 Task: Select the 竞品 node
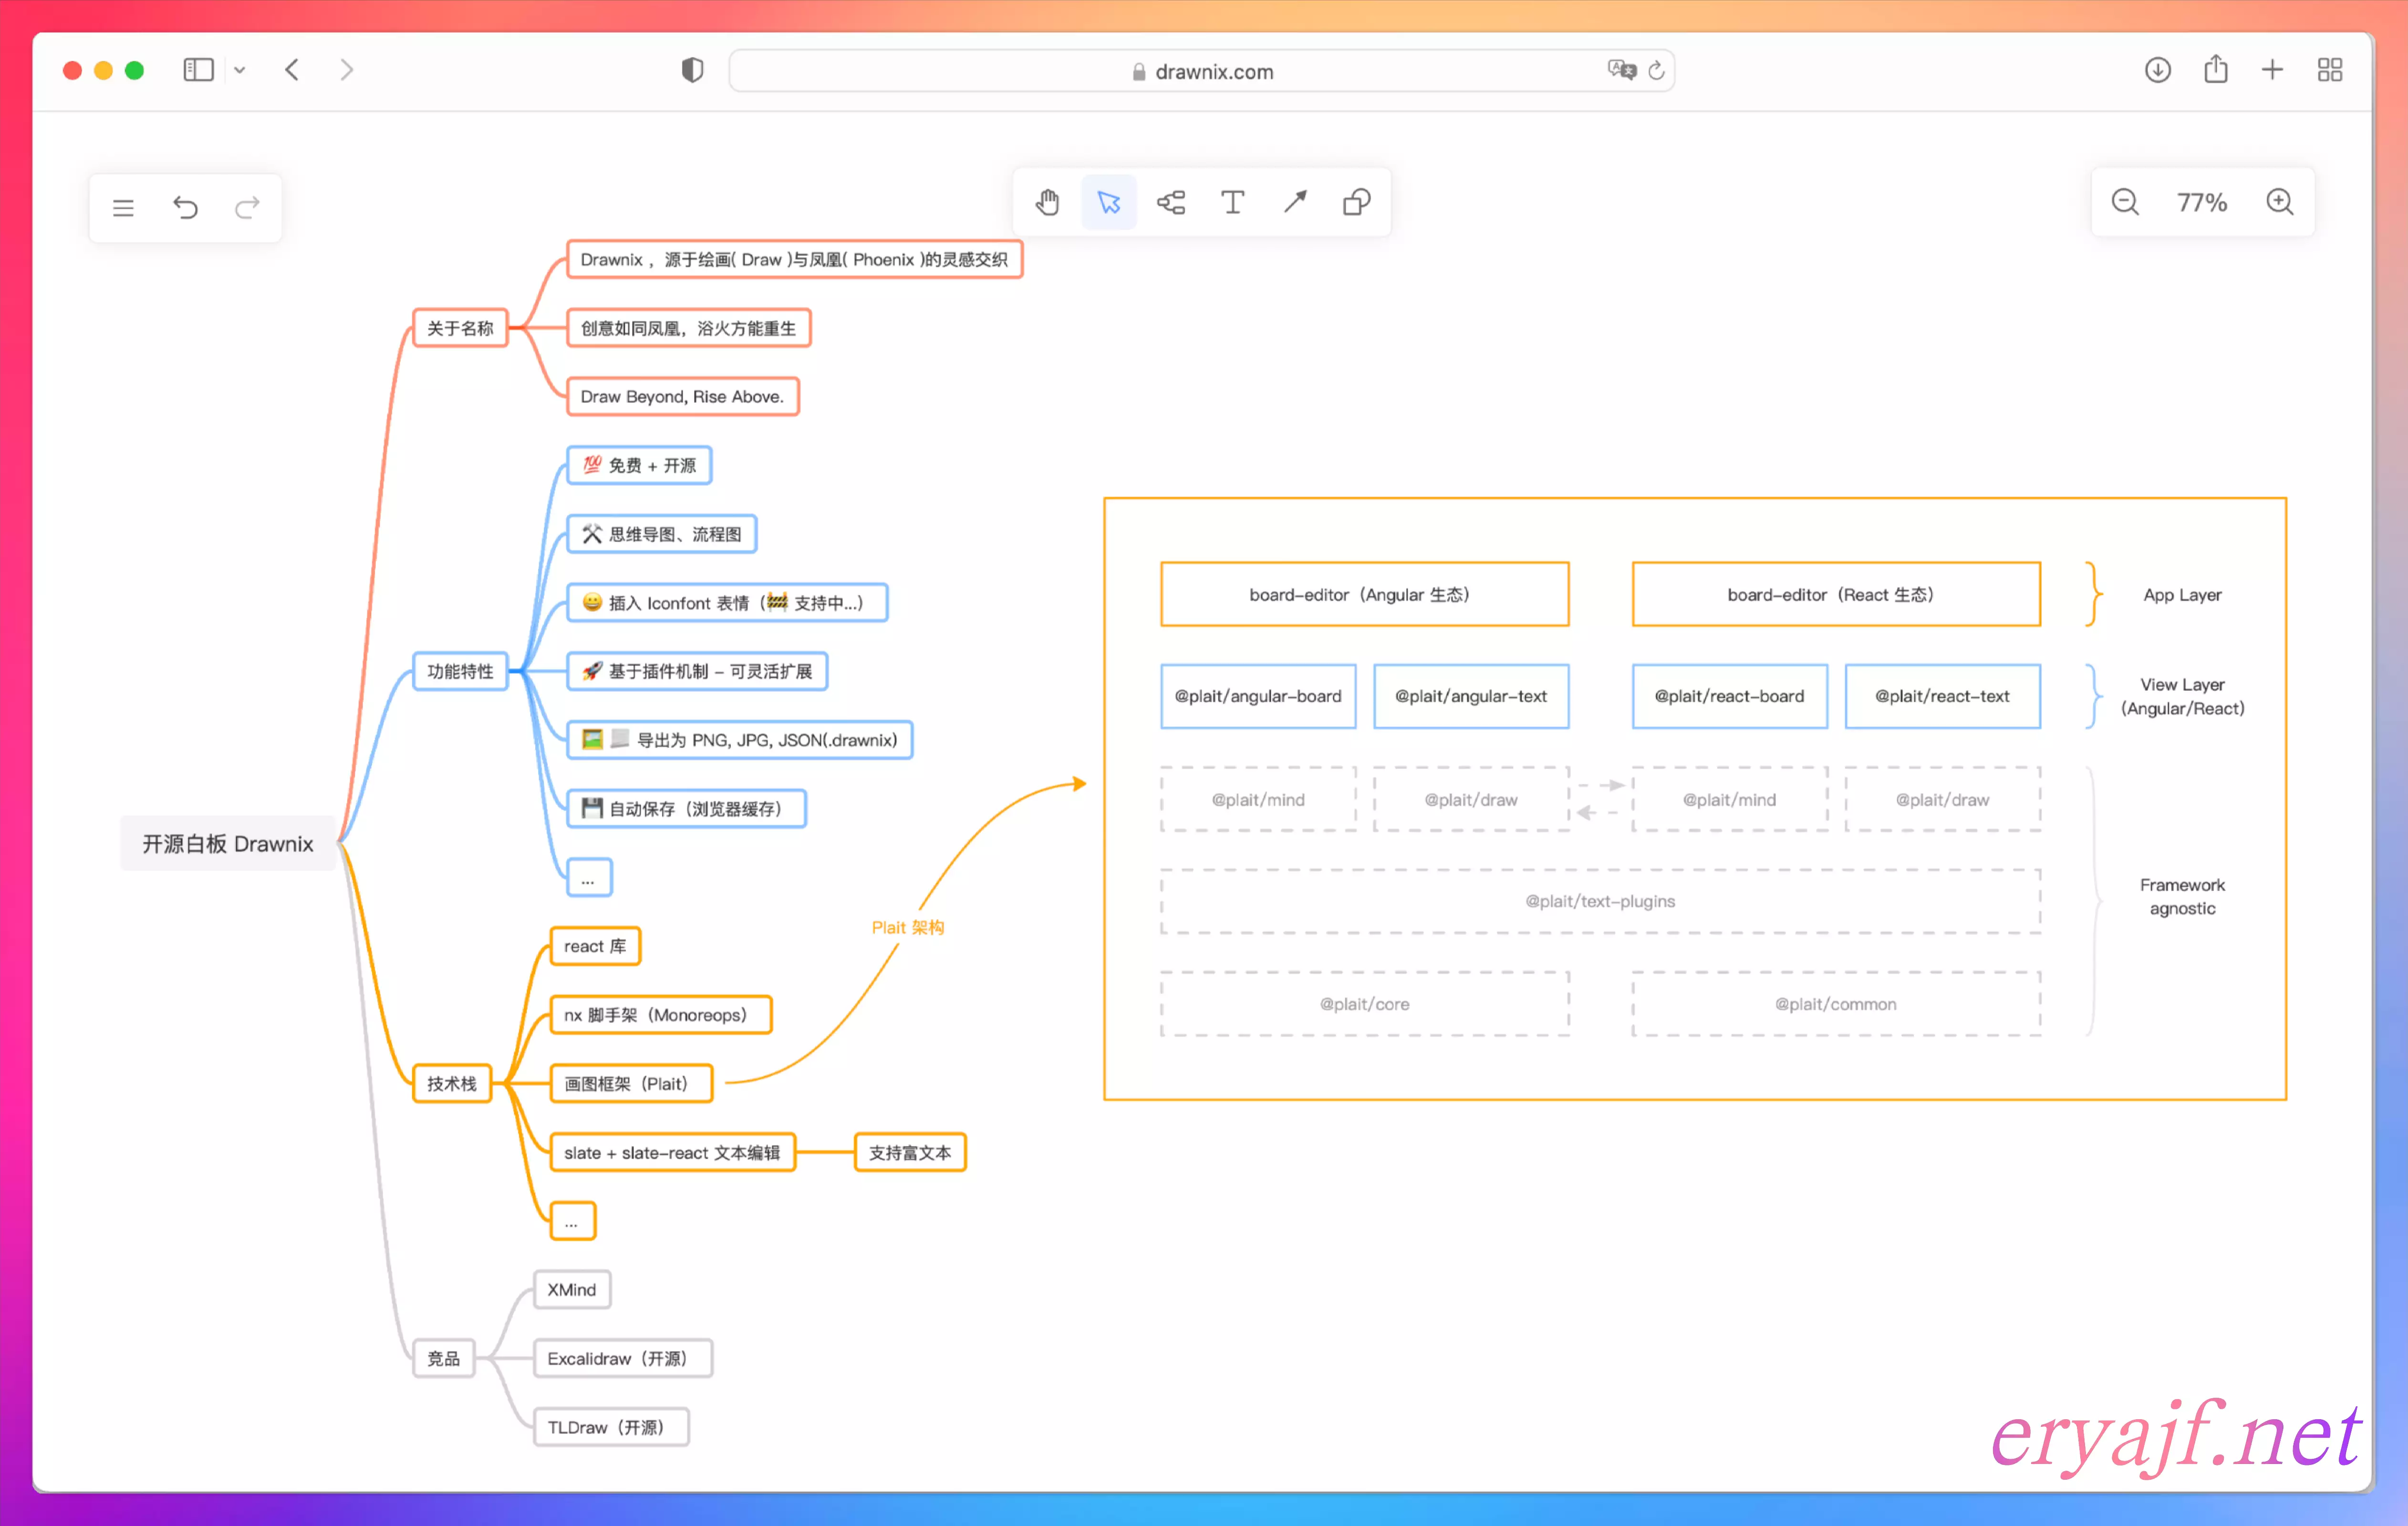[x=444, y=1359]
